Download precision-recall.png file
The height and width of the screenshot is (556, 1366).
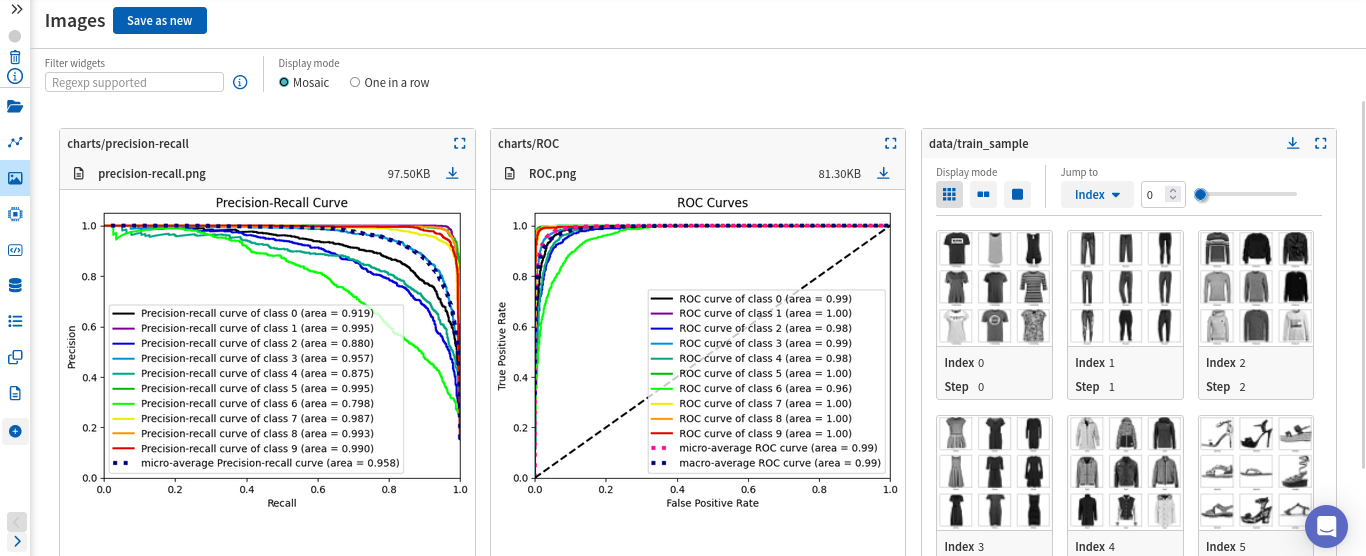(452, 173)
